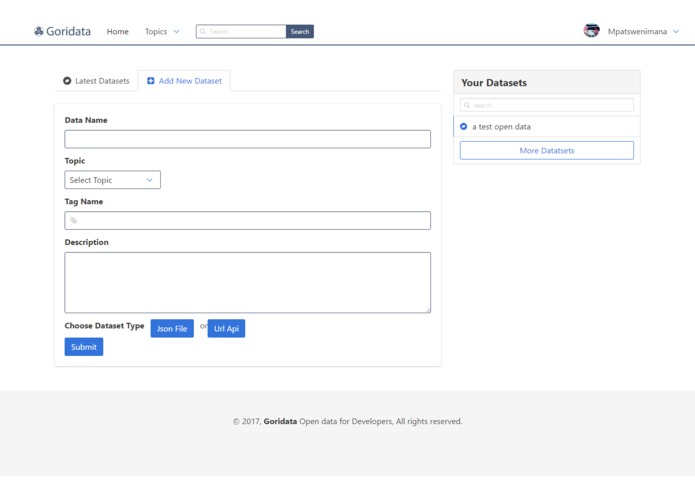Screen dimensions: 695x494
Task: Open the Select Topic dropdown
Action: point(113,180)
